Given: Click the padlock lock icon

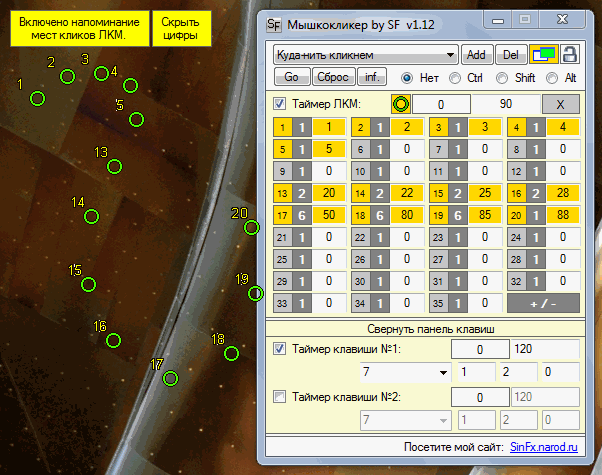Looking at the screenshot, I should pyautogui.click(x=570, y=54).
